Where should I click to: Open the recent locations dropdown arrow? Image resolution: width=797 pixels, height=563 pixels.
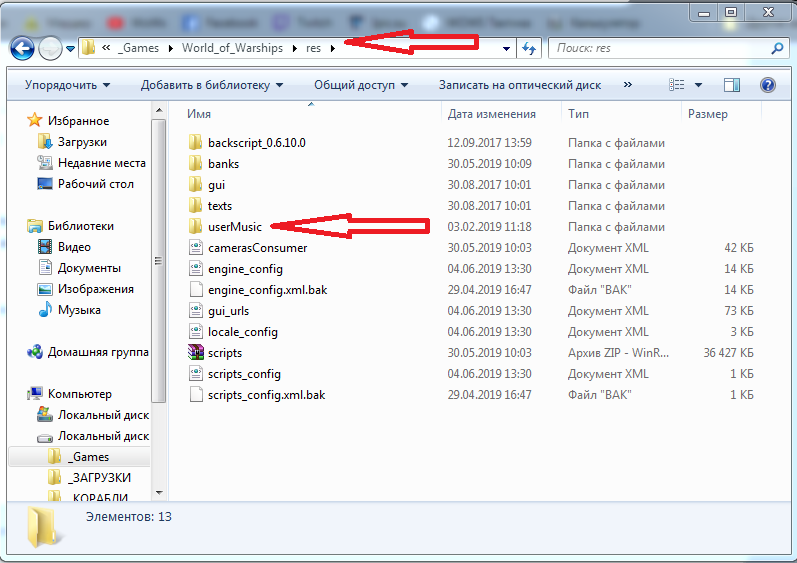pos(71,49)
